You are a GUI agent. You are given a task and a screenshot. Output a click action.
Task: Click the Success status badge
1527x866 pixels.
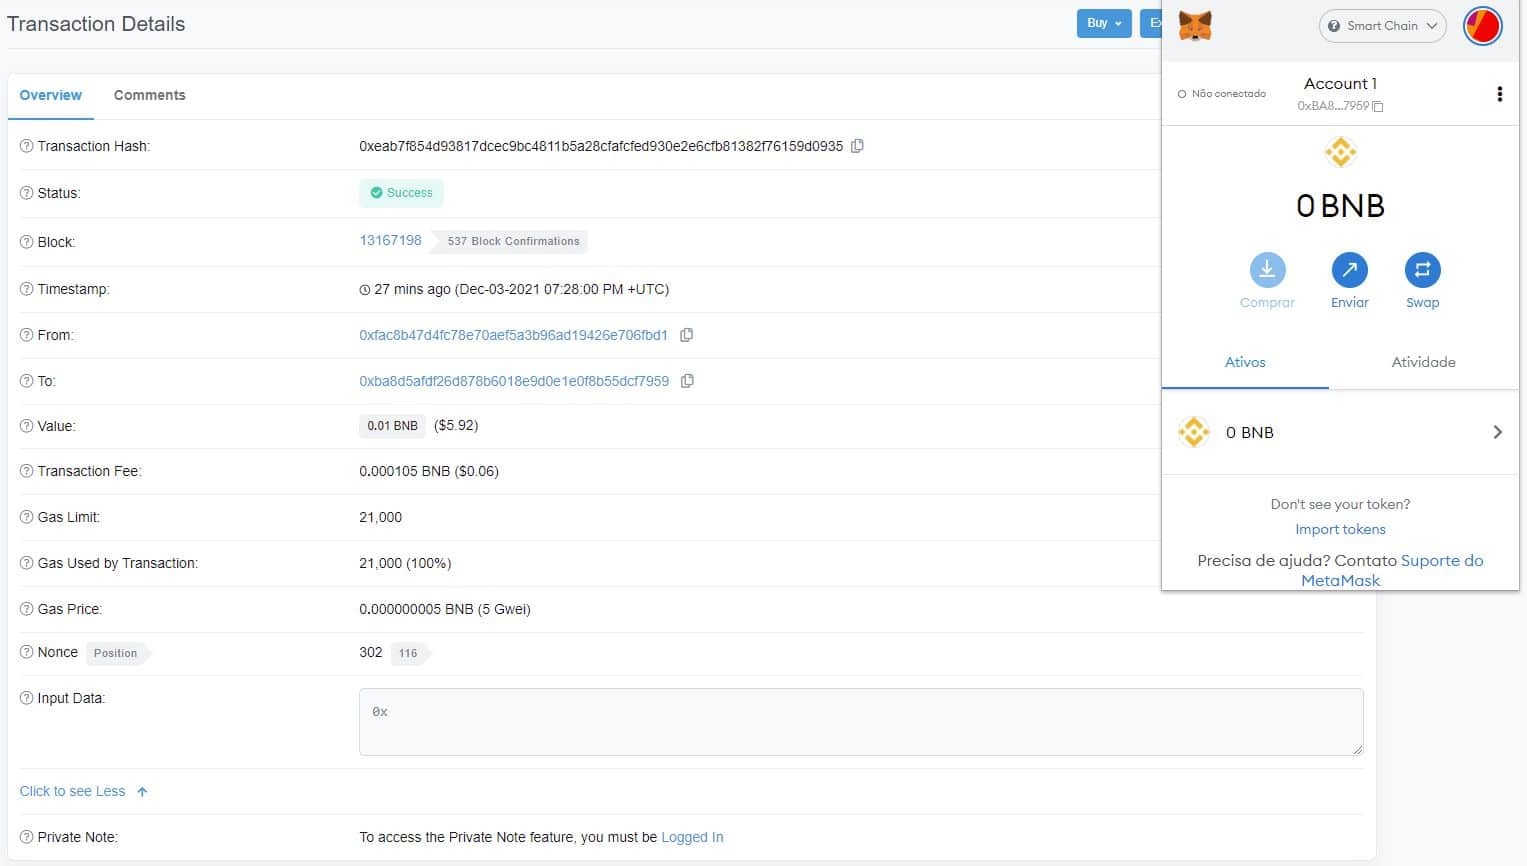pos(401,193)
